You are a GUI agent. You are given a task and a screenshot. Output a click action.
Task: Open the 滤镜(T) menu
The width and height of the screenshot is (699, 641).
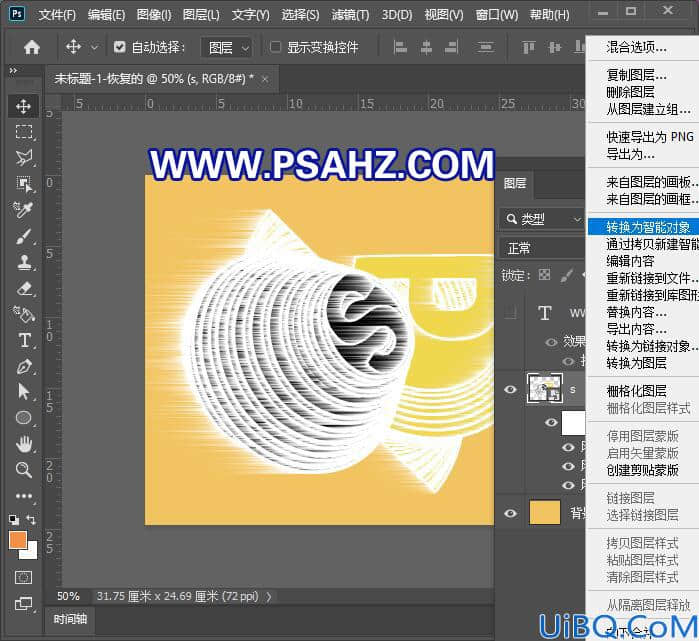350,15
